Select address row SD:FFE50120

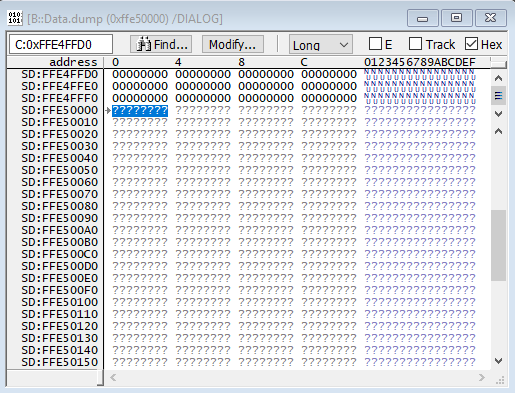tap(60, 326)
